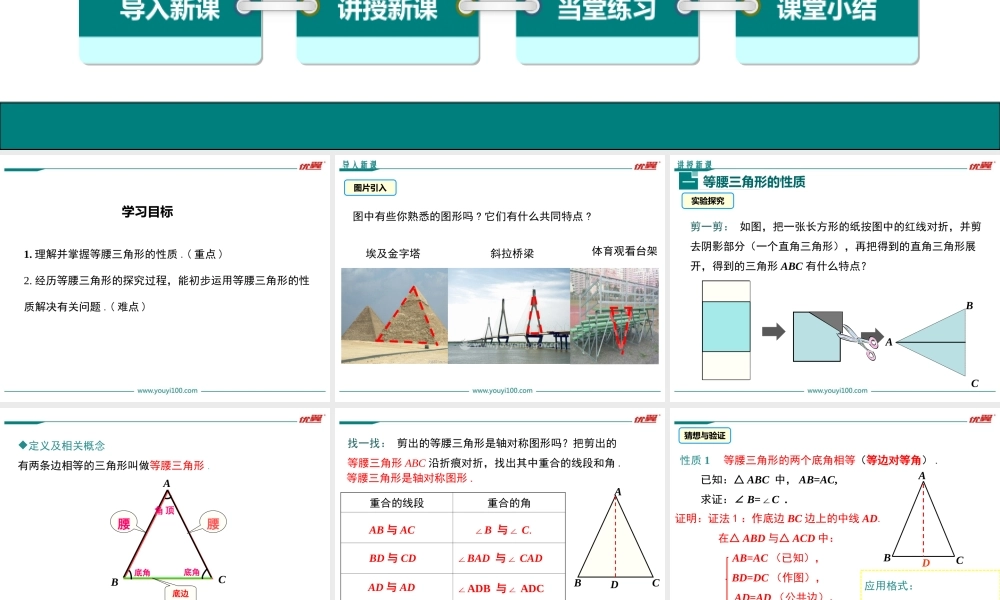Open www.youyi100.com link on 实验探究 slide

pyautogui.click(x=837, y=391)
